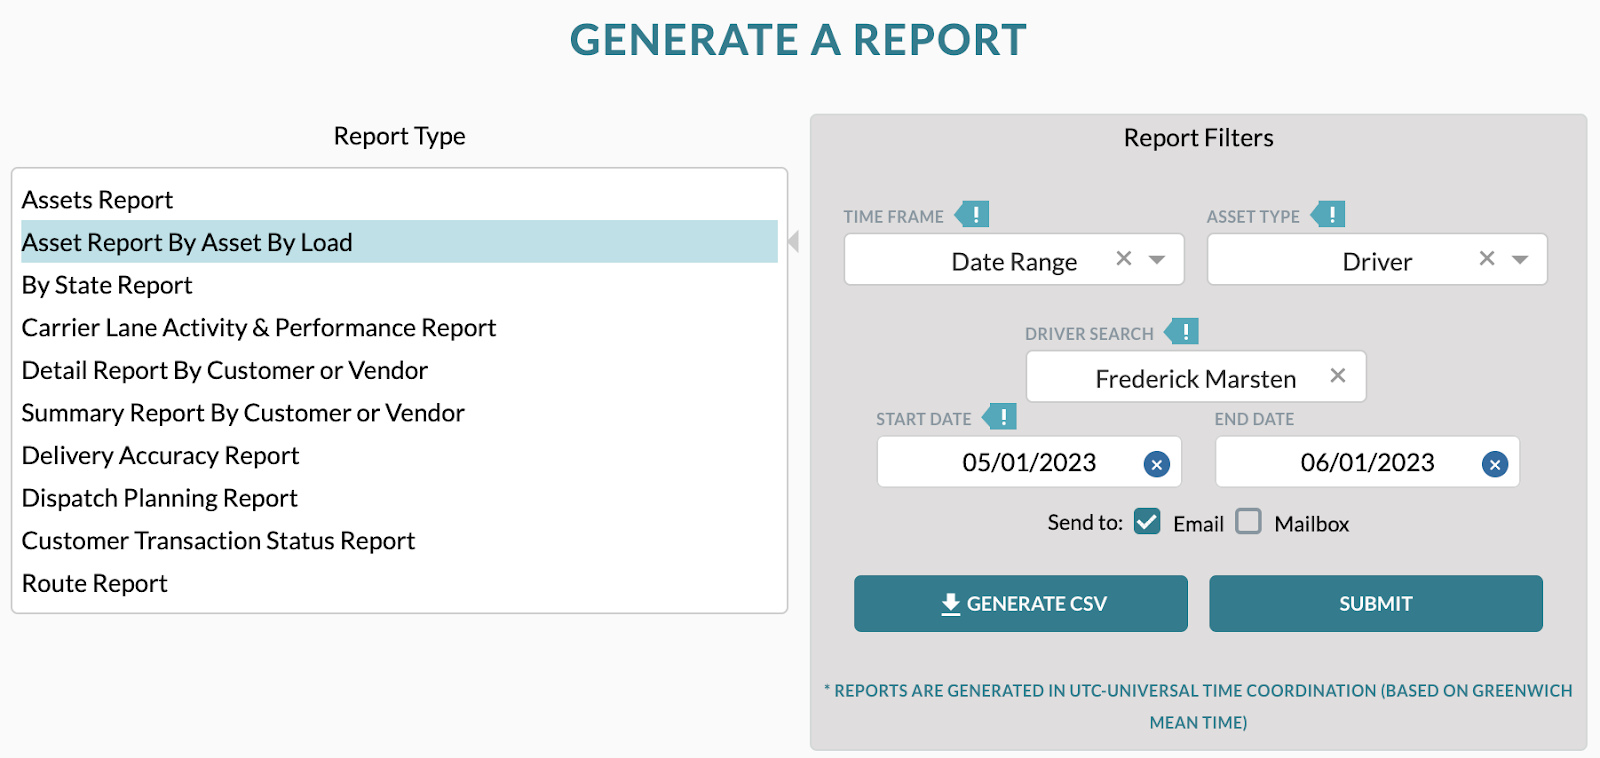Clear the 05/01/2023 start date
This screenshot has height=758, width=1600.
coord(1157,464)
